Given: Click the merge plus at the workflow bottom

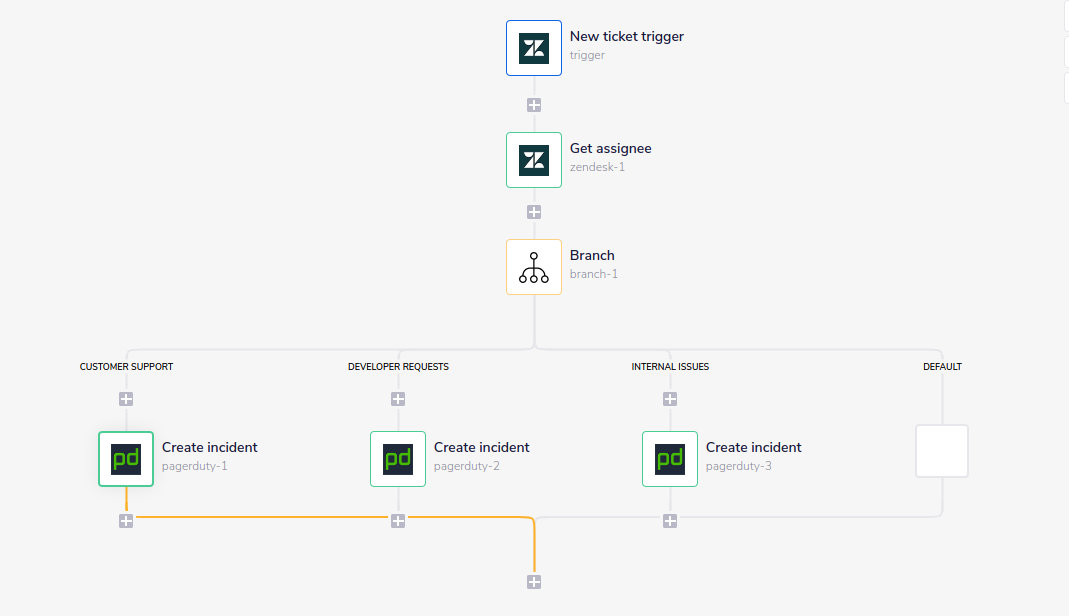Looking at the screenshot, I should pyautogui.click(x=534, y=581).
